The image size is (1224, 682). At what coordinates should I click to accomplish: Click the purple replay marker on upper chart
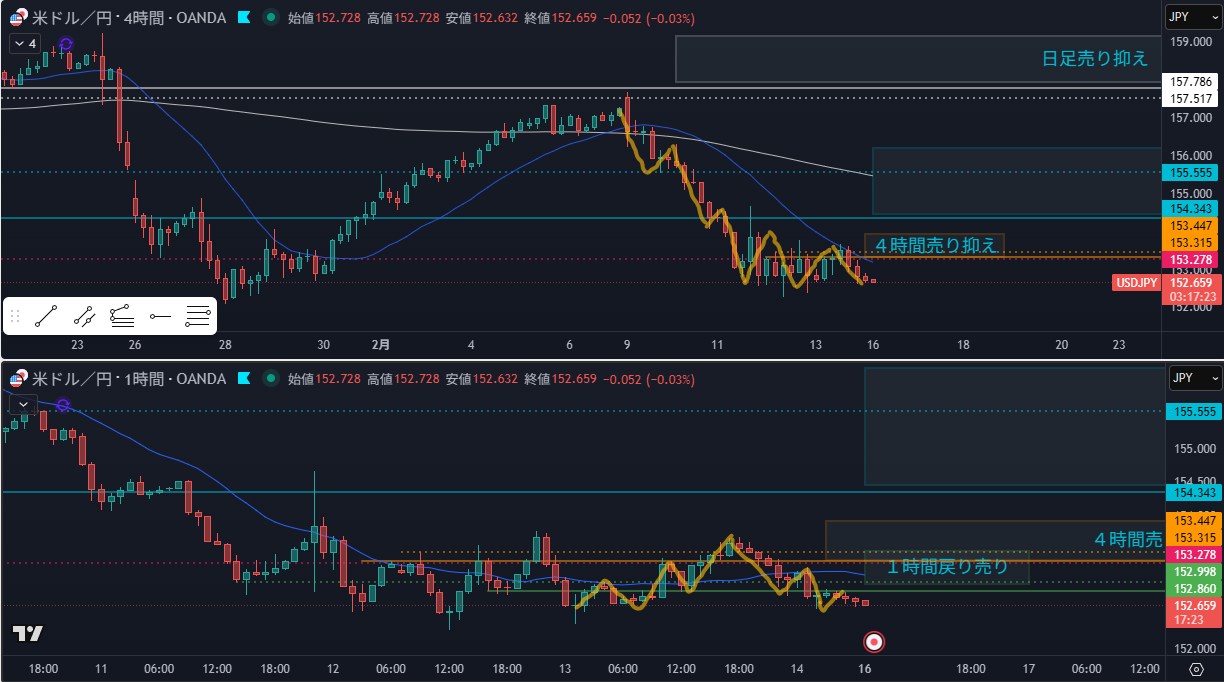pyautogui.click(x=66, y=44)
